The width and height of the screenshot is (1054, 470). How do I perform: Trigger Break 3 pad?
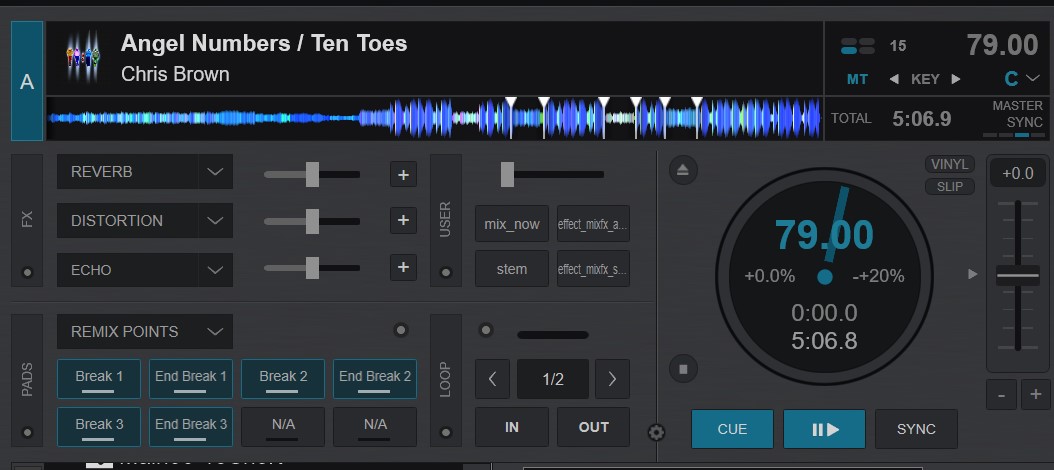99,426
